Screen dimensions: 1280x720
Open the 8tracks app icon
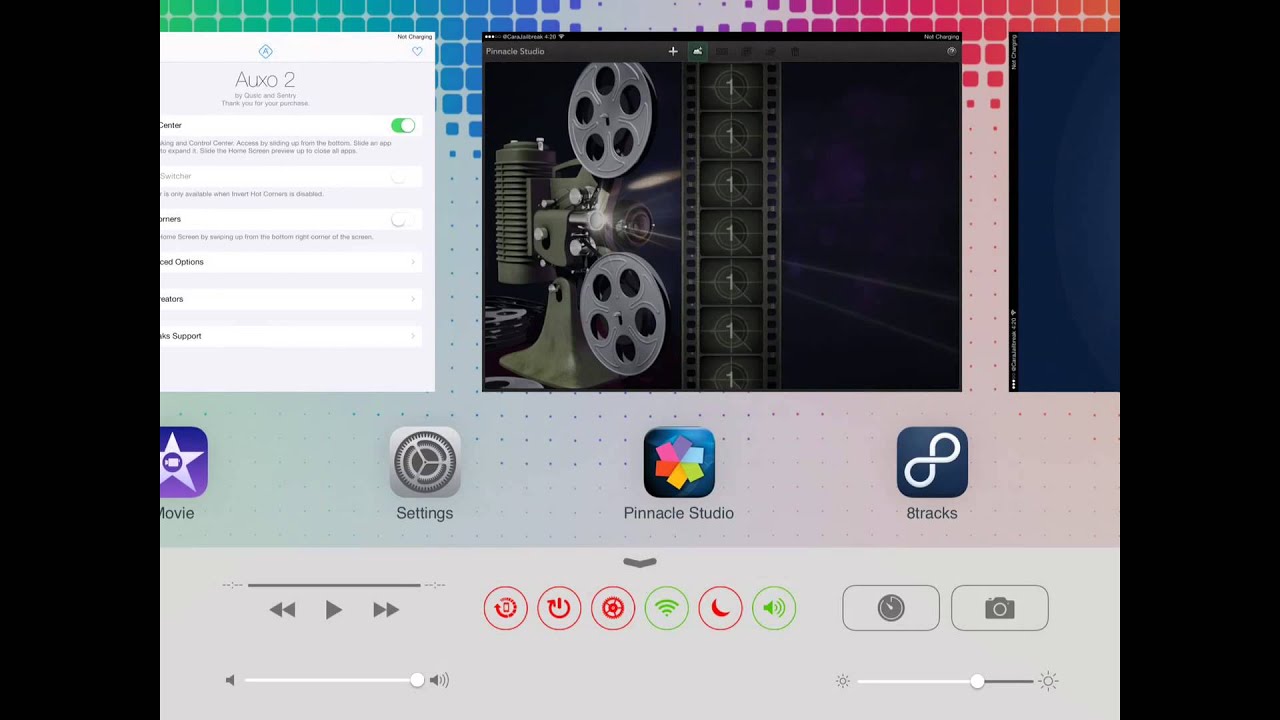[x=932, y=462]
